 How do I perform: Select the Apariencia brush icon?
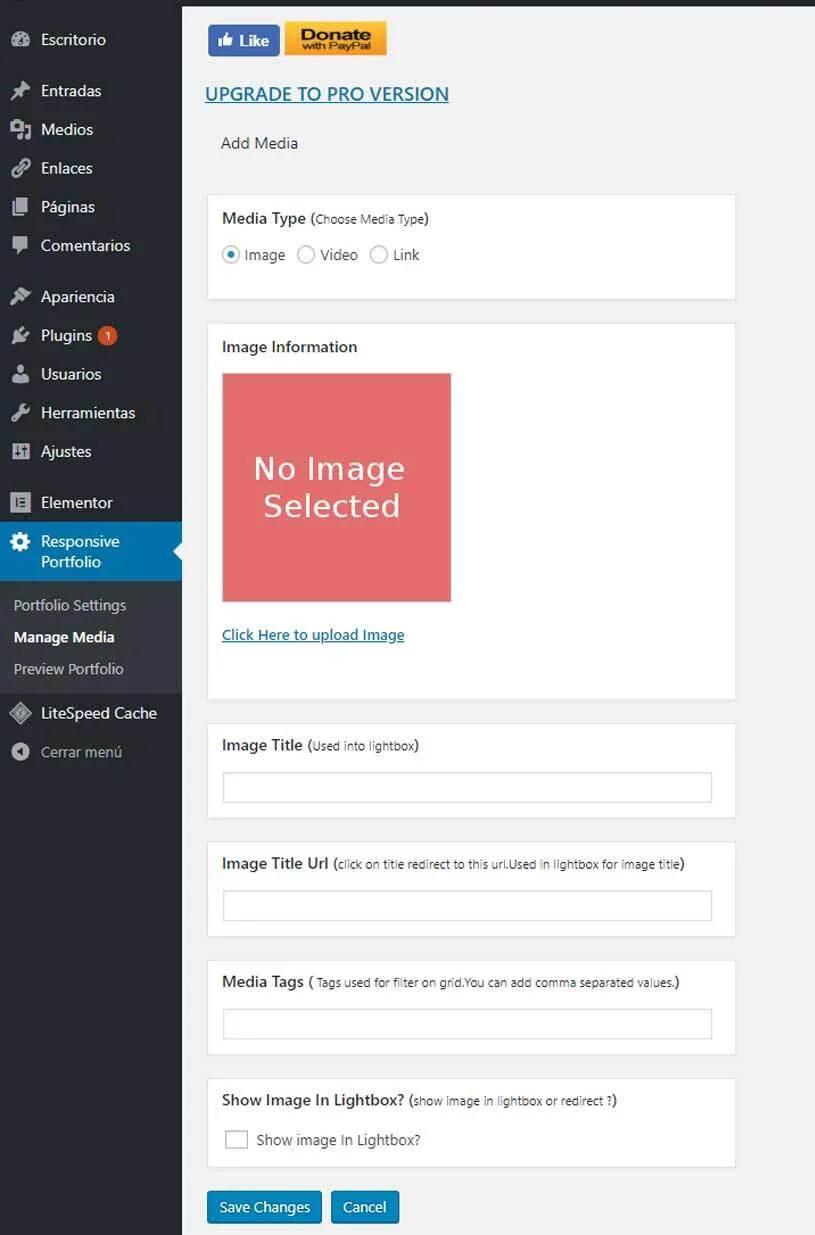point(19,296)
